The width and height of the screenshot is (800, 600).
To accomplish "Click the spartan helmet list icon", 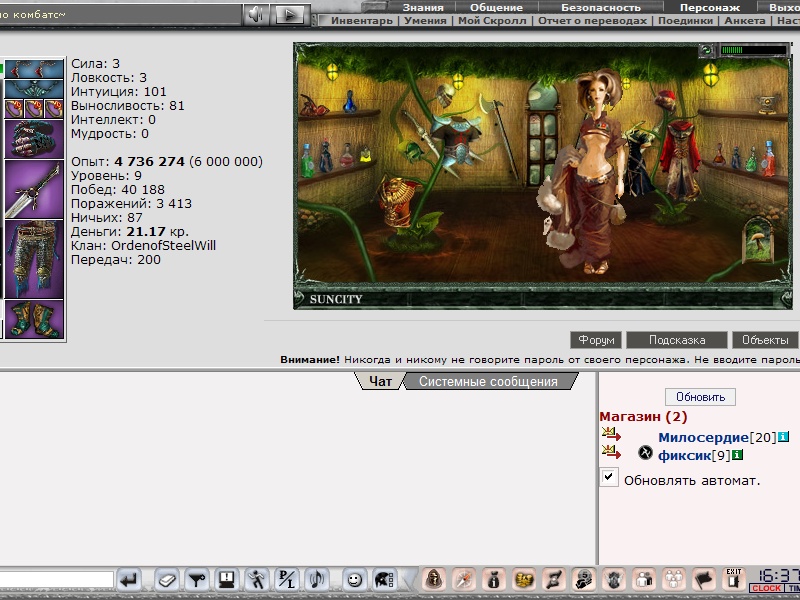I will [384, 580].
